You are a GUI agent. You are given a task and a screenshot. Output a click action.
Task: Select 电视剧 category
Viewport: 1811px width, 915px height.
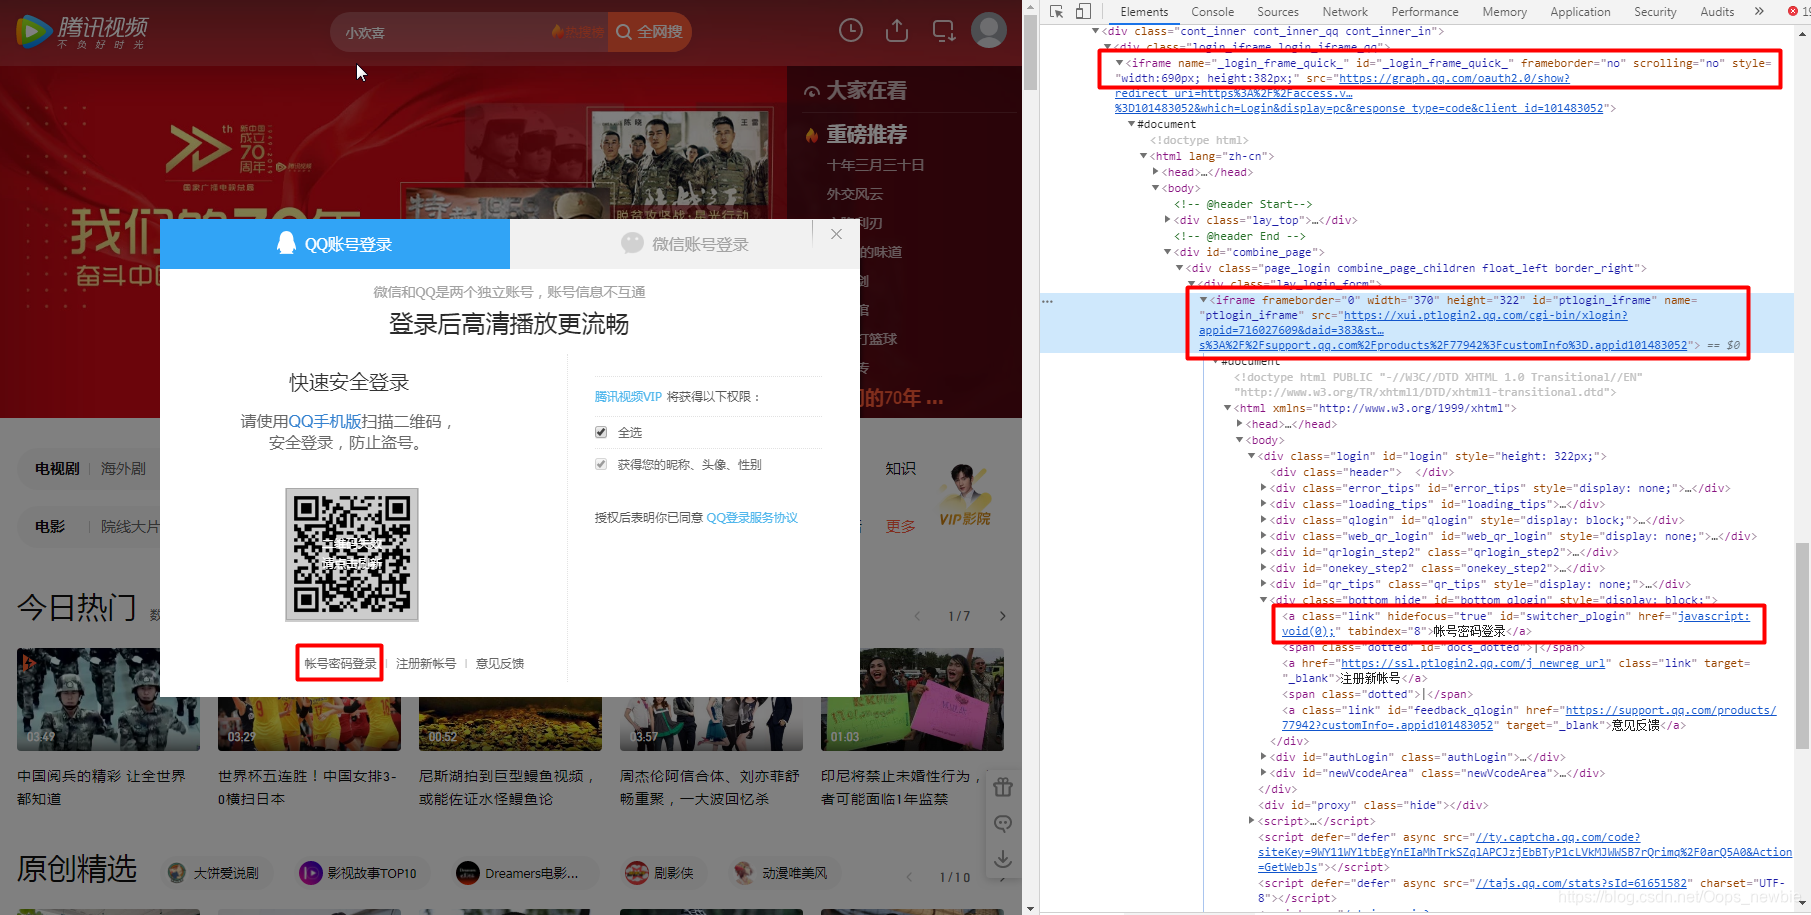pyautogui.click(x=57, y=468)
